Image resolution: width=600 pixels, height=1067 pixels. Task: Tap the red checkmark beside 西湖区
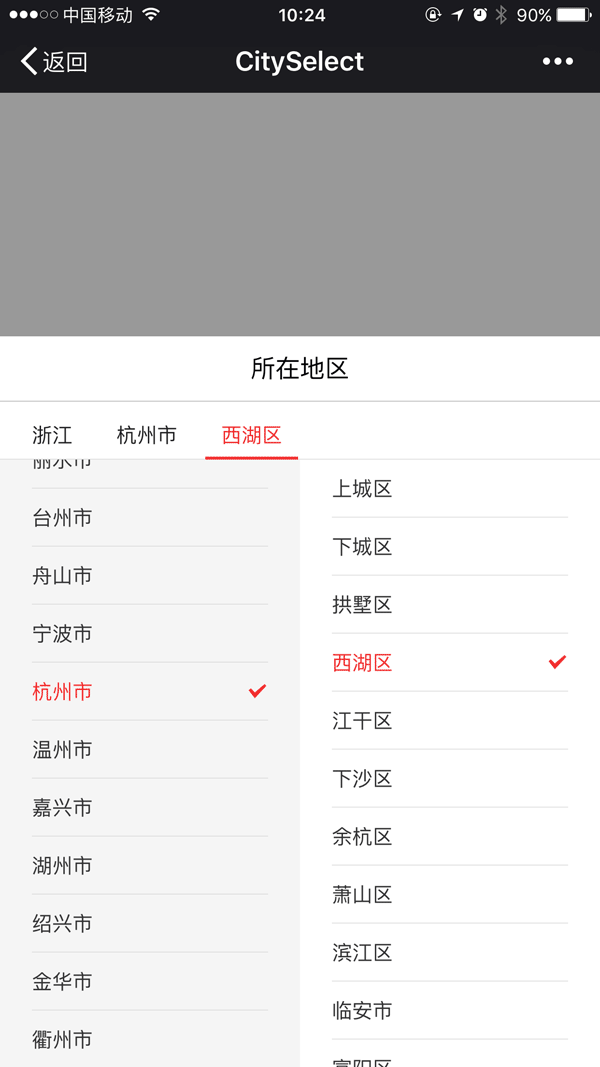click(557, 661)
